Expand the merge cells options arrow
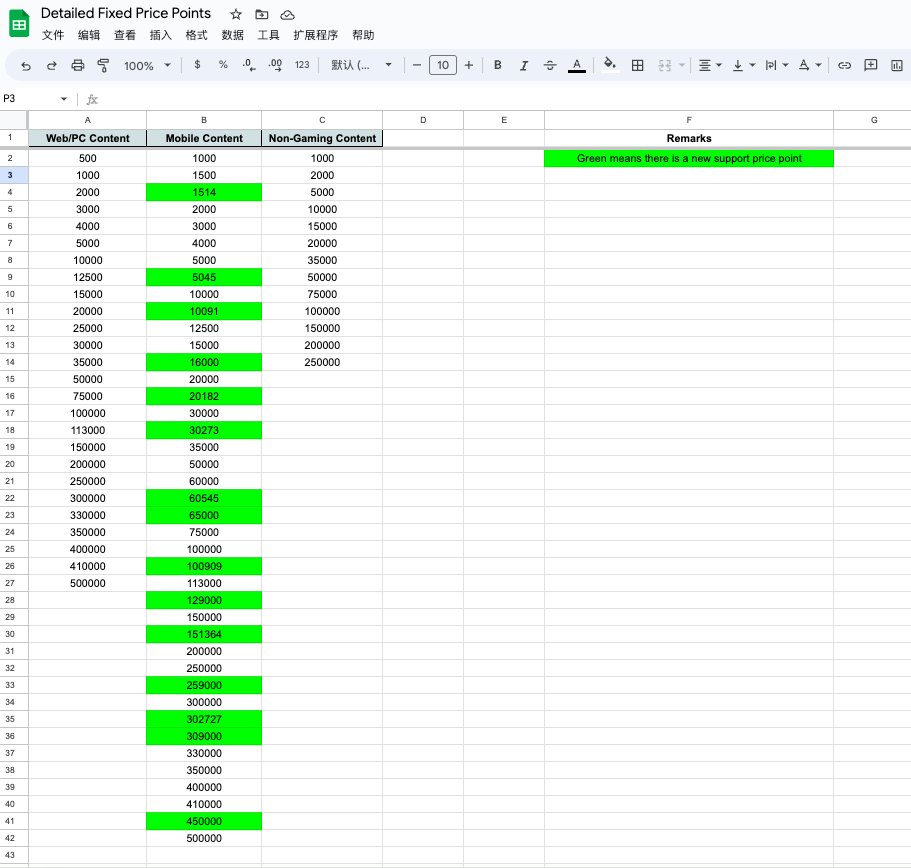 tap(682, 65)
